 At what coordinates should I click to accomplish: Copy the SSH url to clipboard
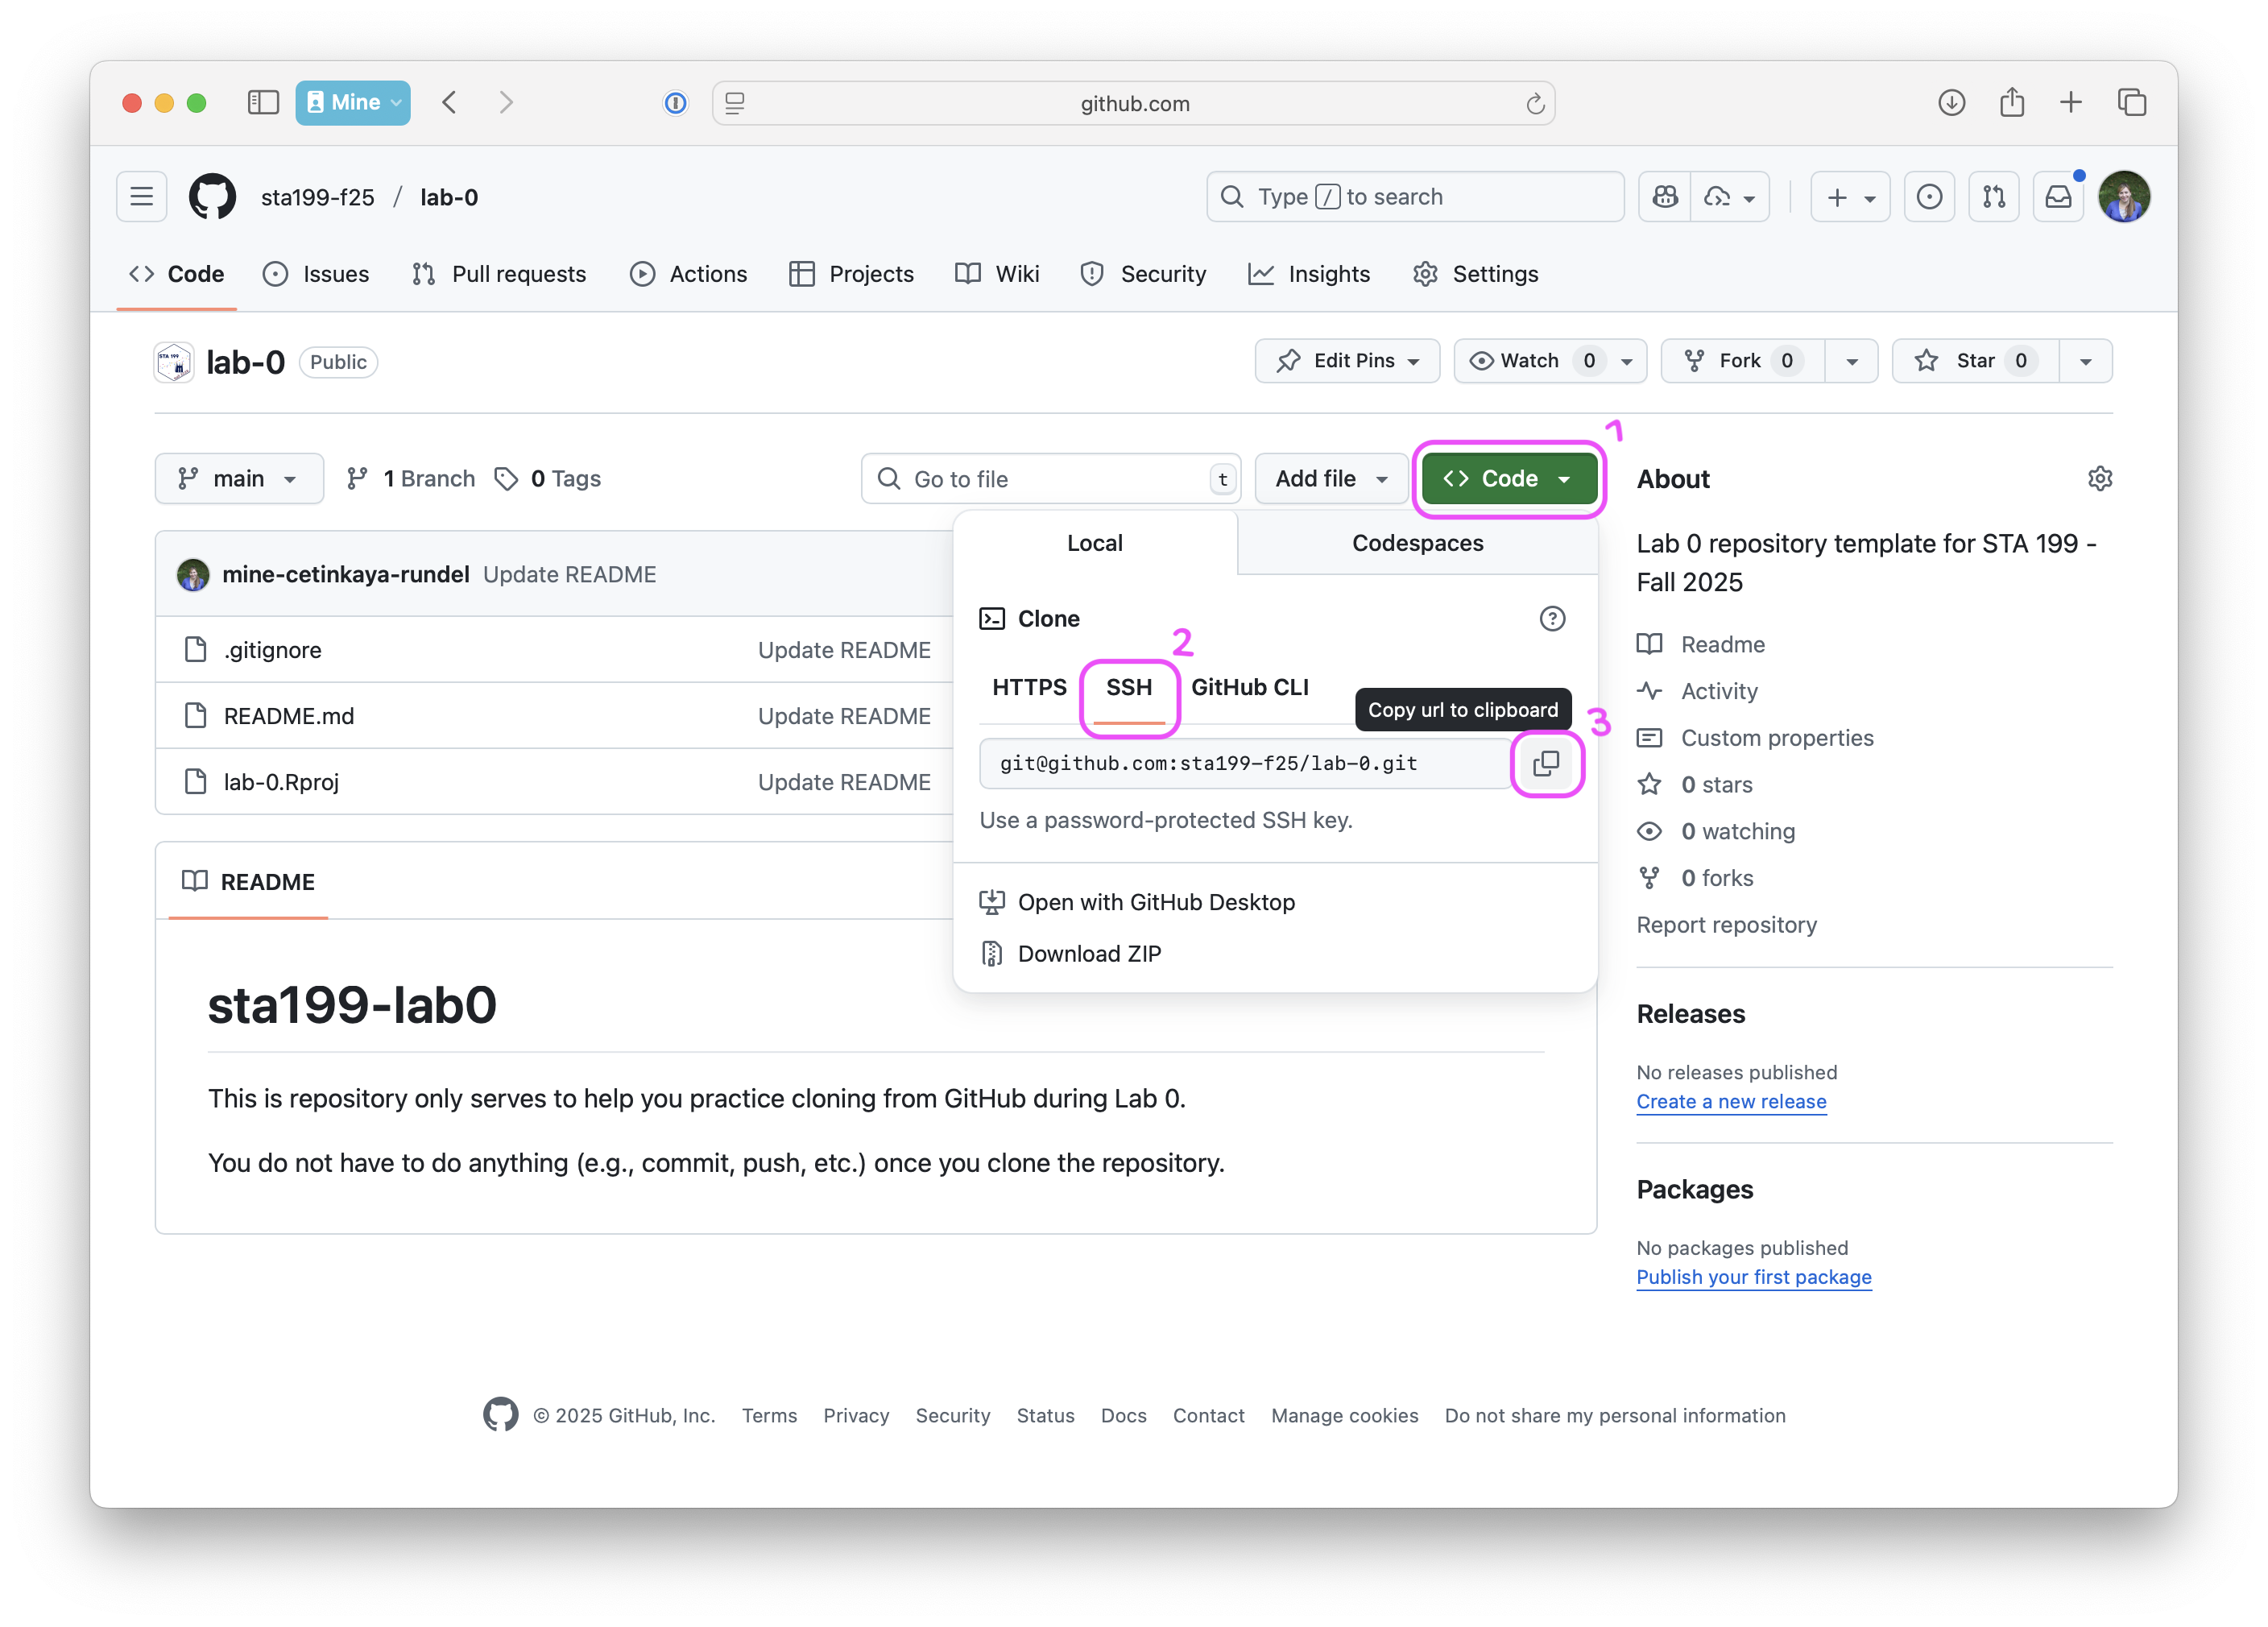(x=1546, y=763)
